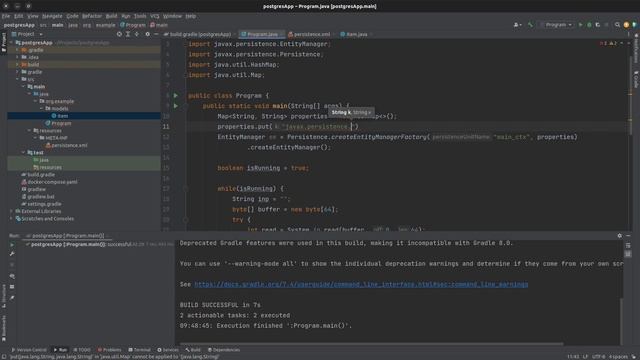Hide the Run tool window minus icon
Viewport: 640px width, 360px height.
click(628, 236)
